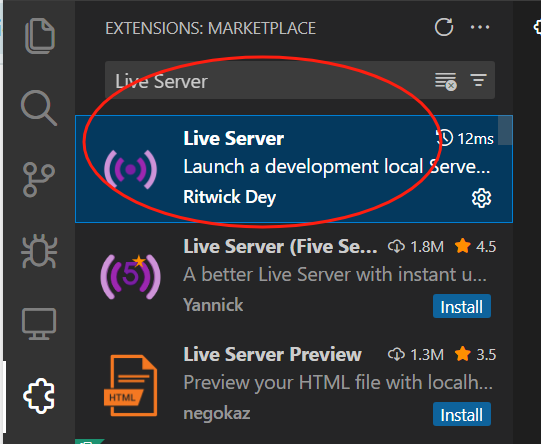This screenshot has width=541, height=444.
Task: Open the Search view icon
Action: click(39, 108)
